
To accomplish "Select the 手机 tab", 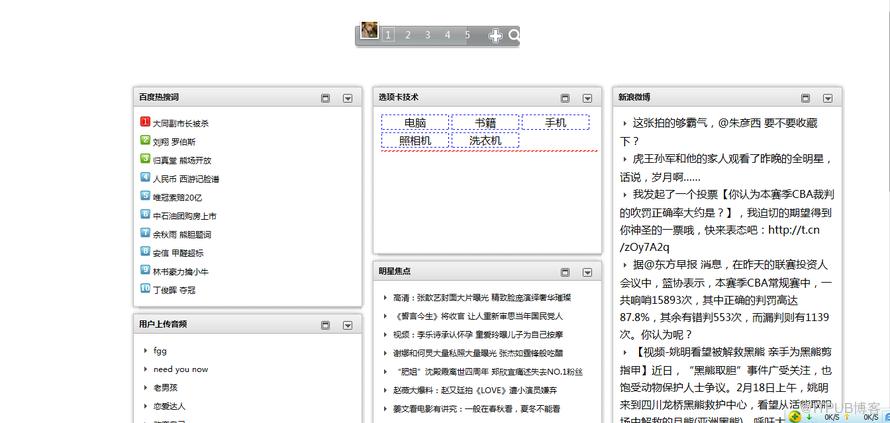I will click(x=556, y=123).
